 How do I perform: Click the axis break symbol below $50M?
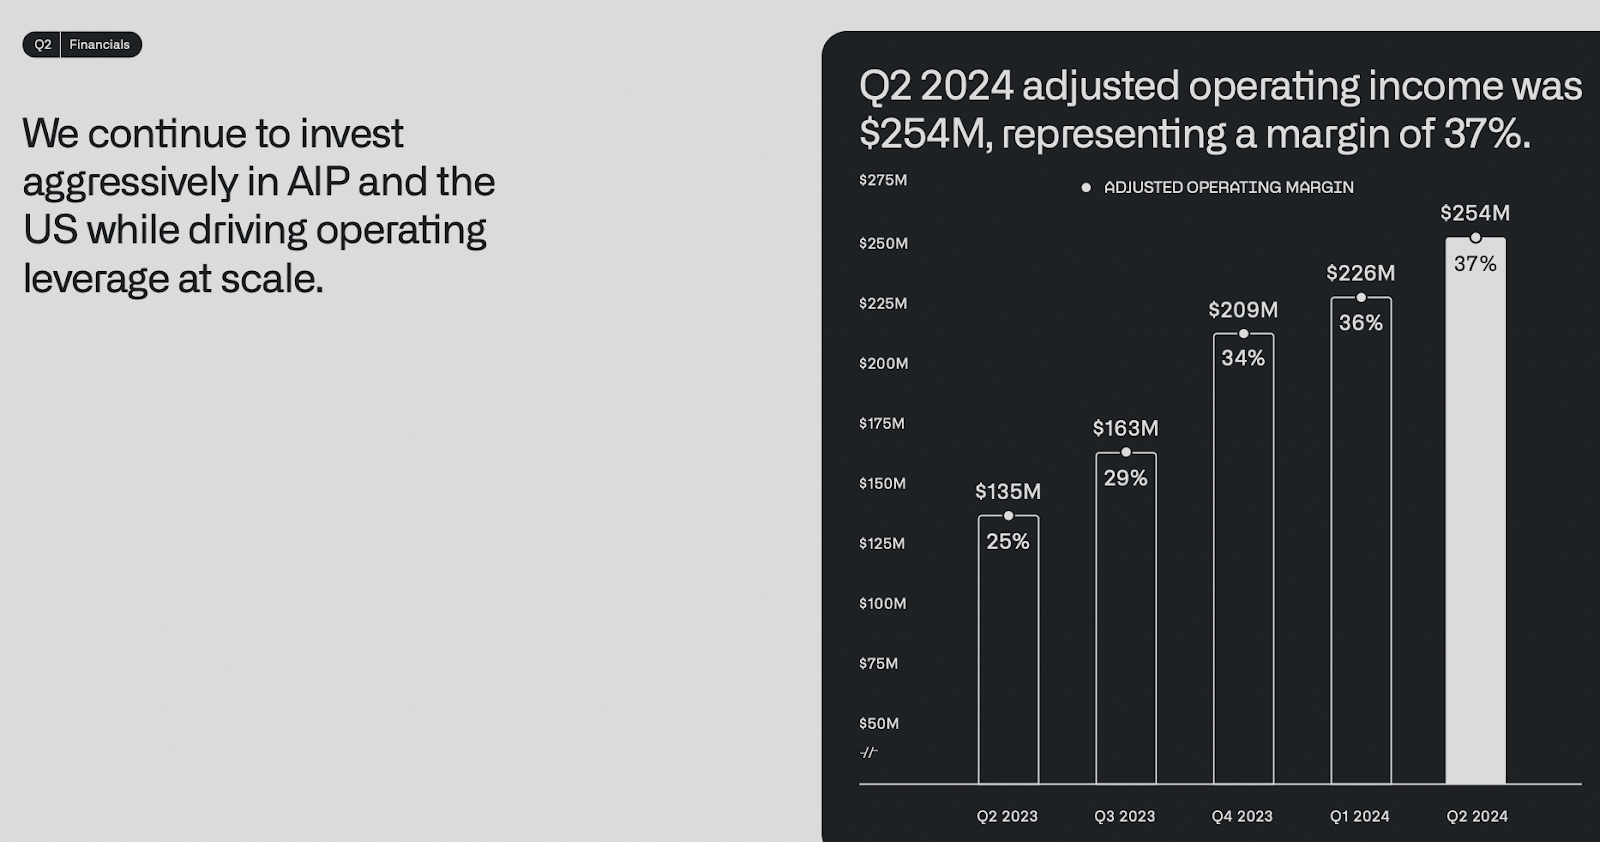(x=868, y=752)
